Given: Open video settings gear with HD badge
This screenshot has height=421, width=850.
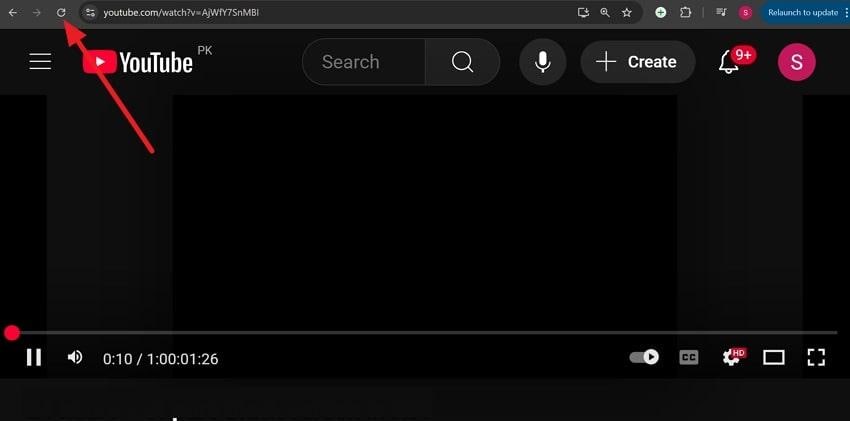Looking at the screenshot, I should coord(732,357).
